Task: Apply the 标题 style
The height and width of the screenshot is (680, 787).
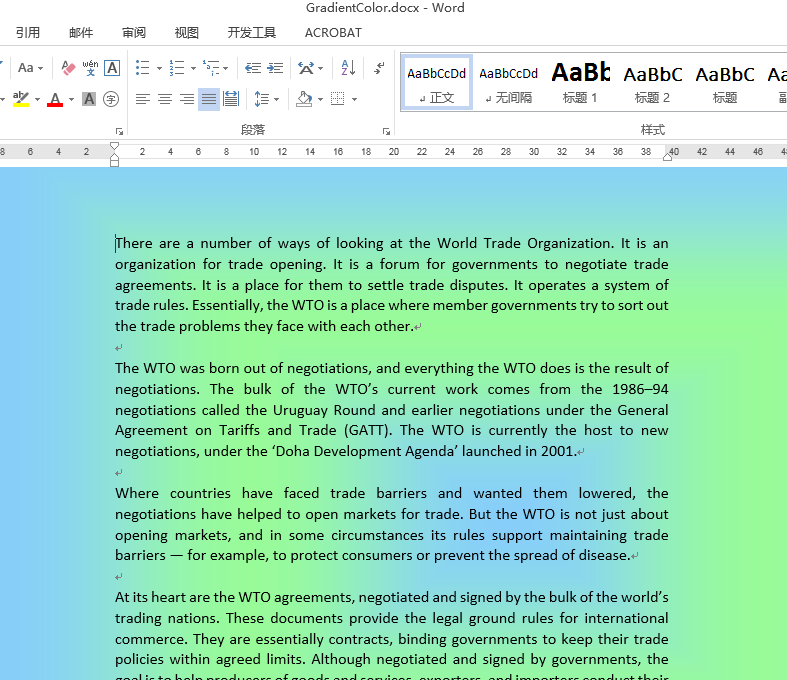Action: 725,83
